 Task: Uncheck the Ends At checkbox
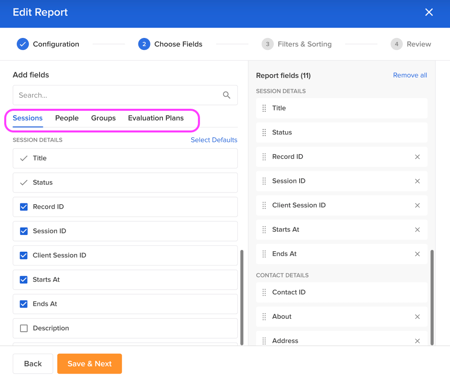click(x=24, y=304)
